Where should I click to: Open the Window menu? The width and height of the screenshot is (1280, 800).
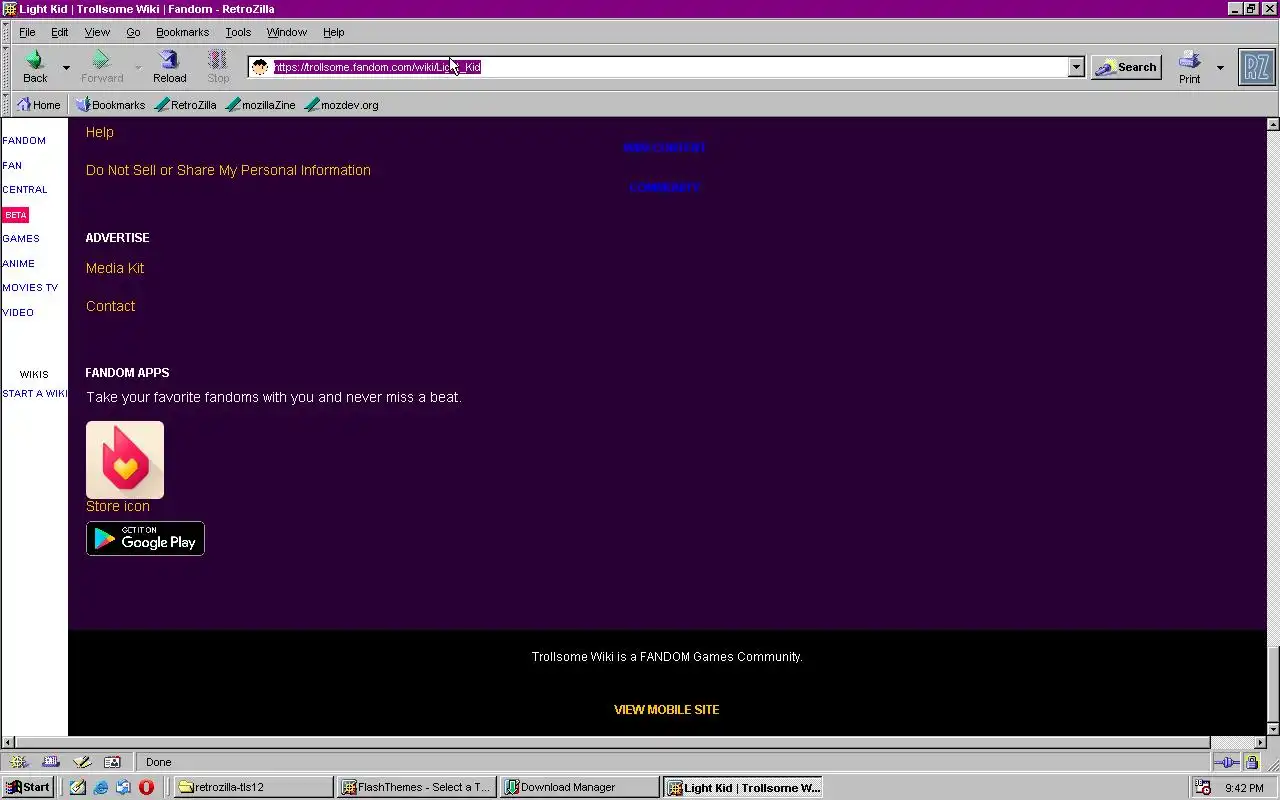click(x=287, y=32)
